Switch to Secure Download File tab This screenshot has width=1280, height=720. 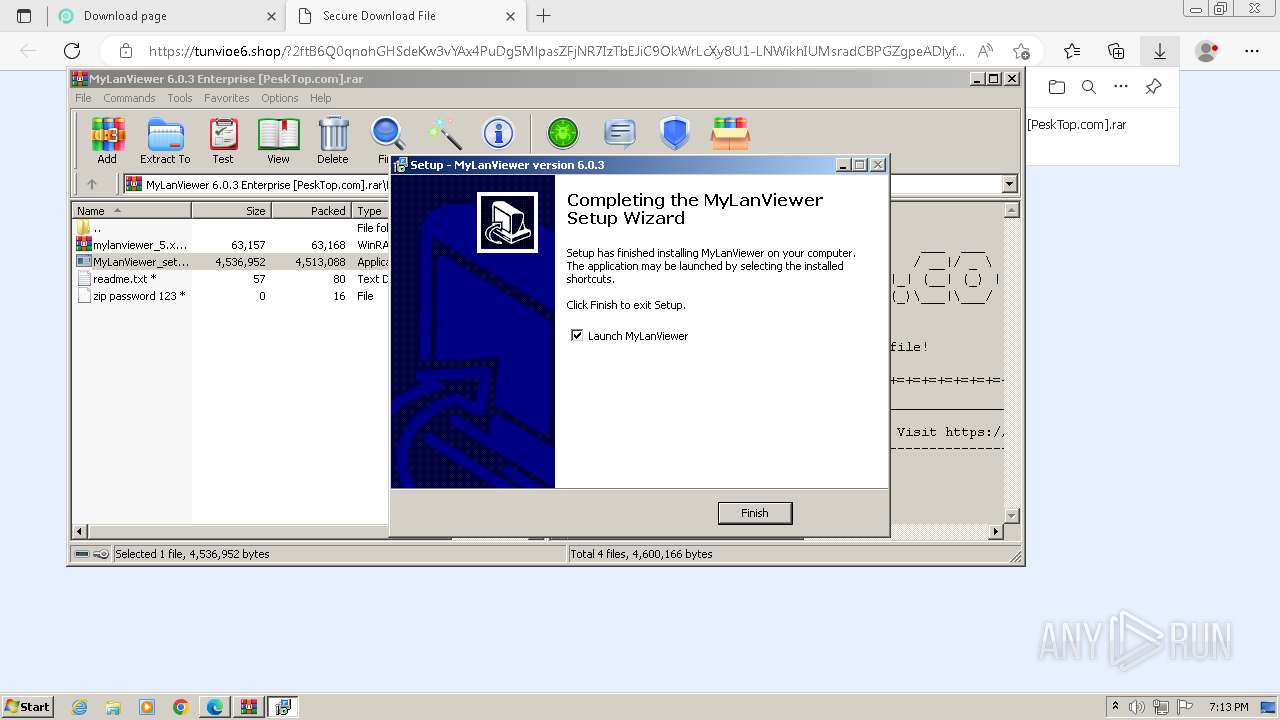(405, 16)
